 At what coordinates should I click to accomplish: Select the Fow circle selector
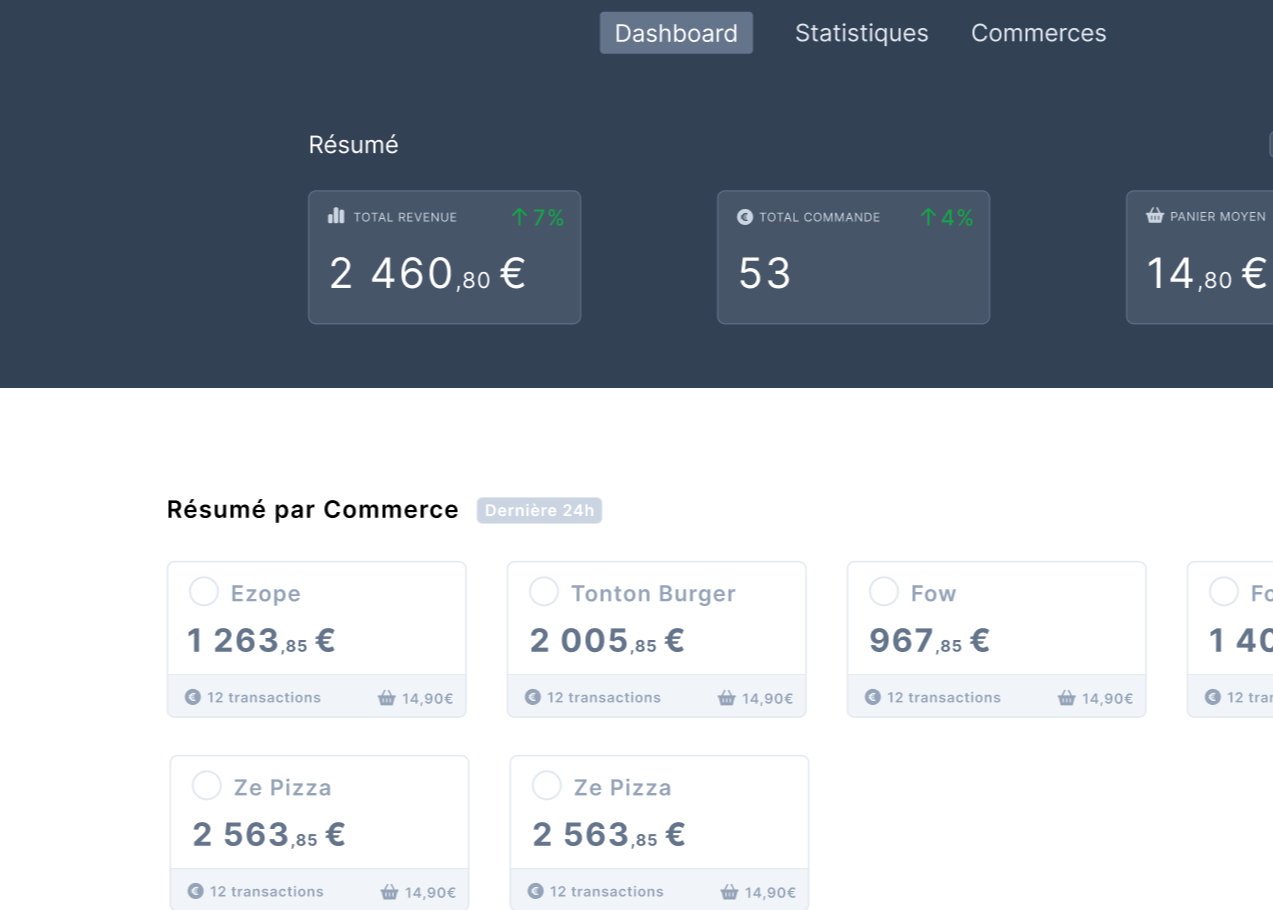point(884,592)
